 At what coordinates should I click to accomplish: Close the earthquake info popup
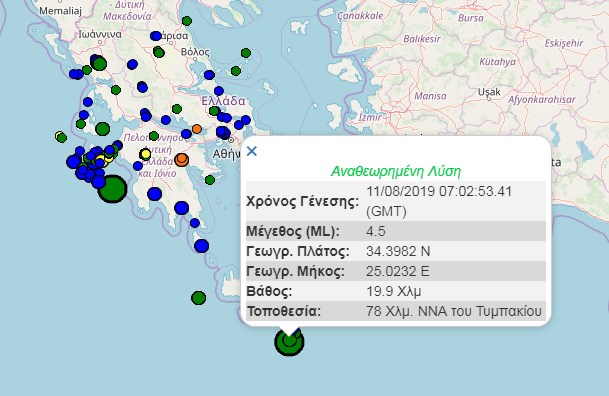252,151
